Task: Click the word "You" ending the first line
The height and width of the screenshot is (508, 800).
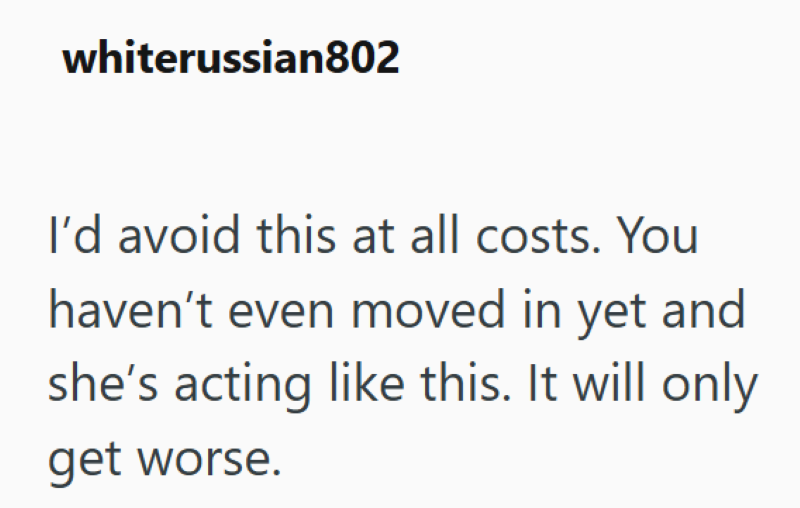Action: pos(657,235)
